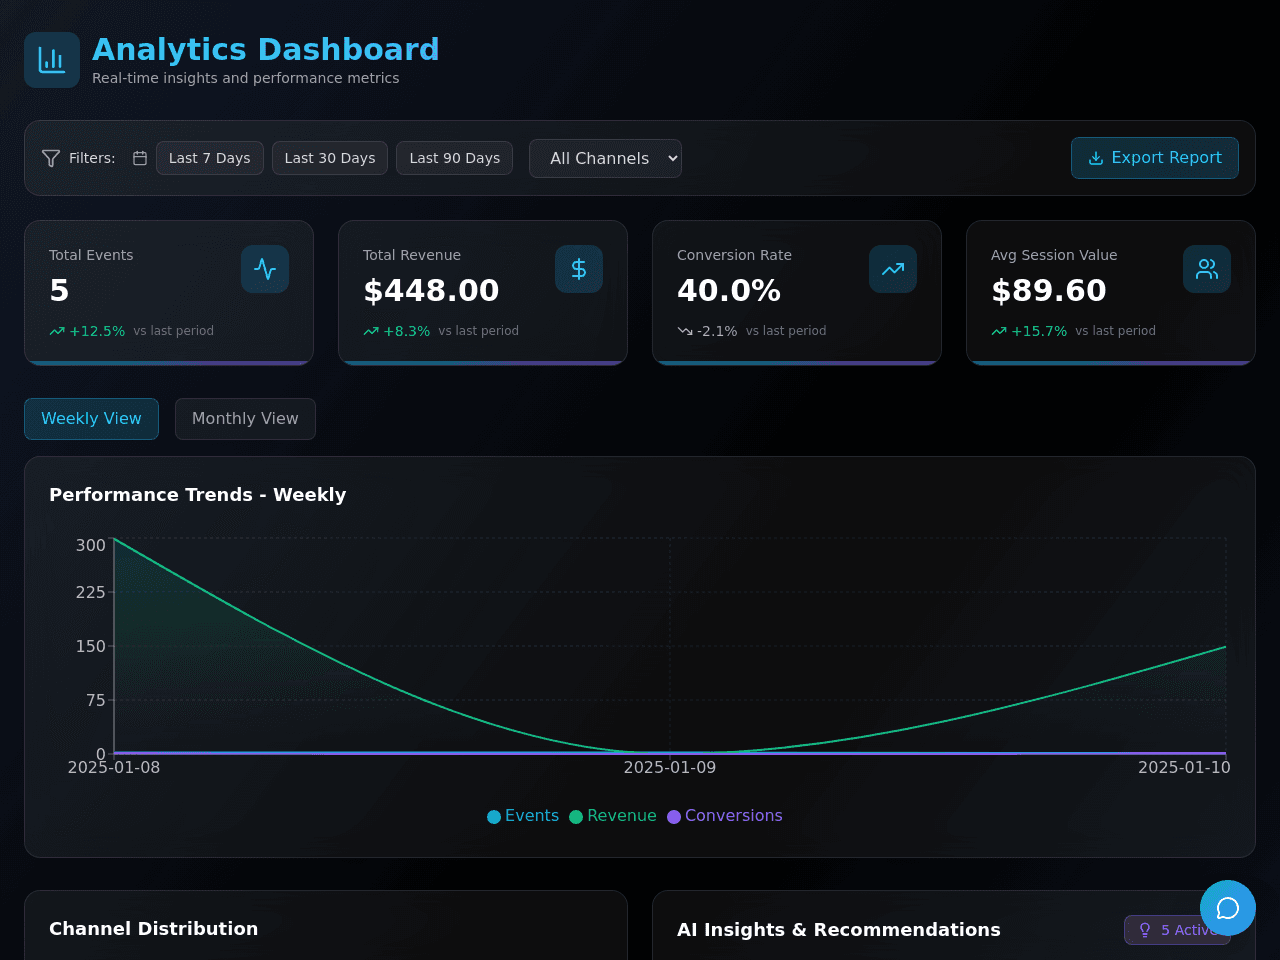
Task: Click the Channel Distribution heading
Action: click(154, 929)
